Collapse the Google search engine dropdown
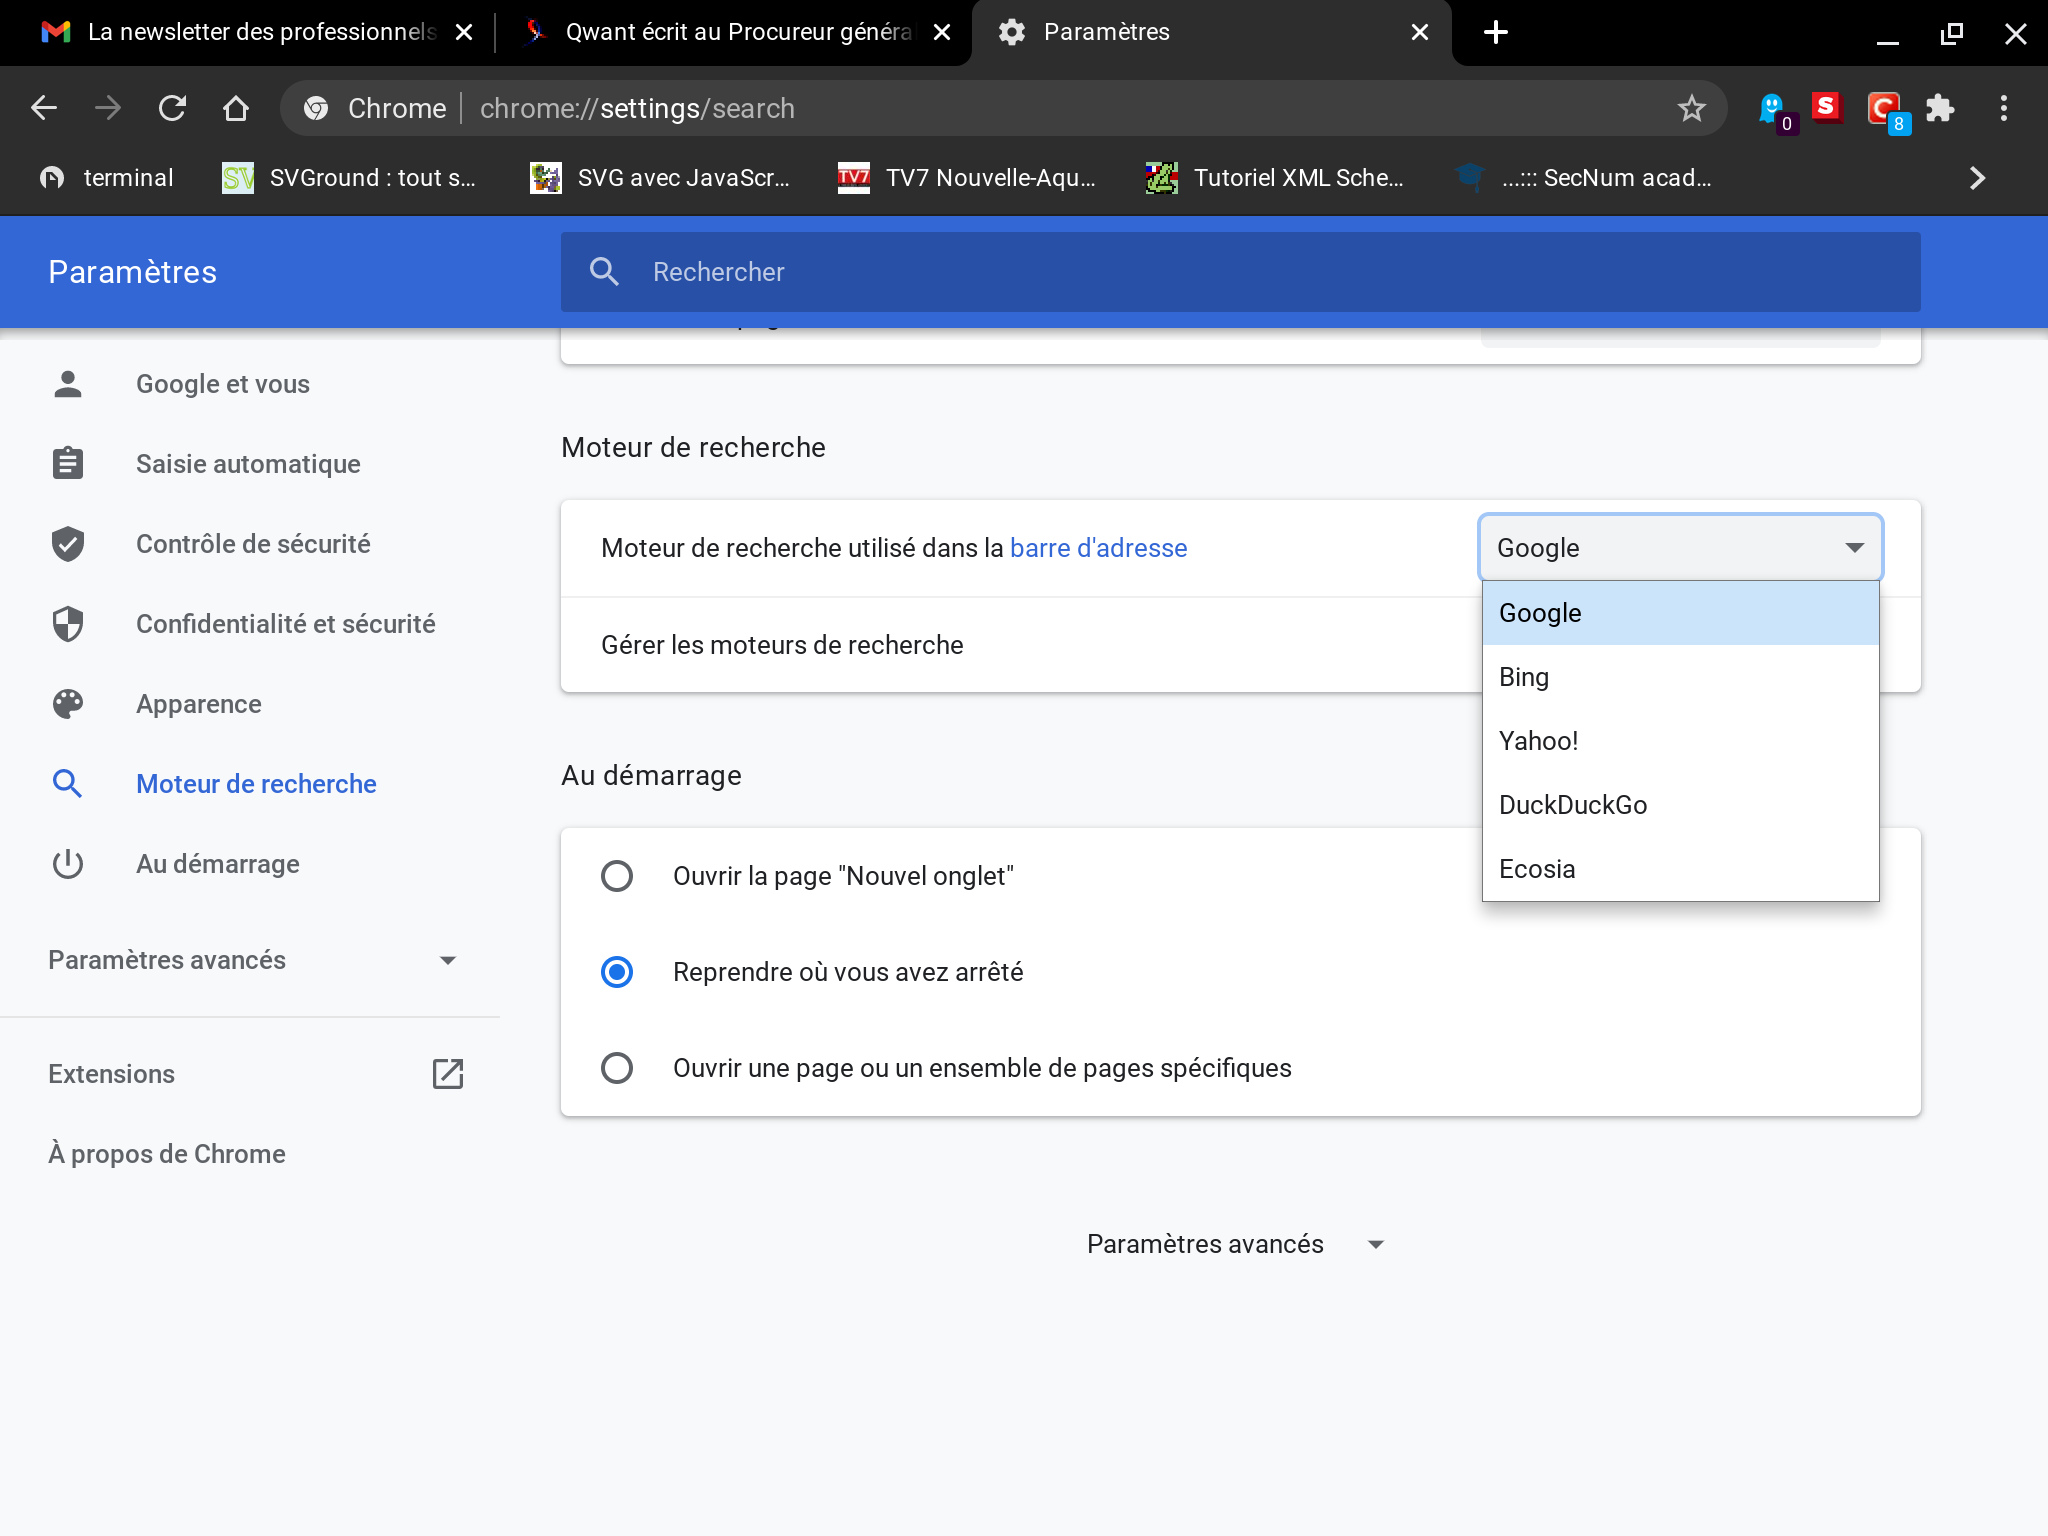This screenshot has height=1536, width=2048. [x=1681, y=548]
